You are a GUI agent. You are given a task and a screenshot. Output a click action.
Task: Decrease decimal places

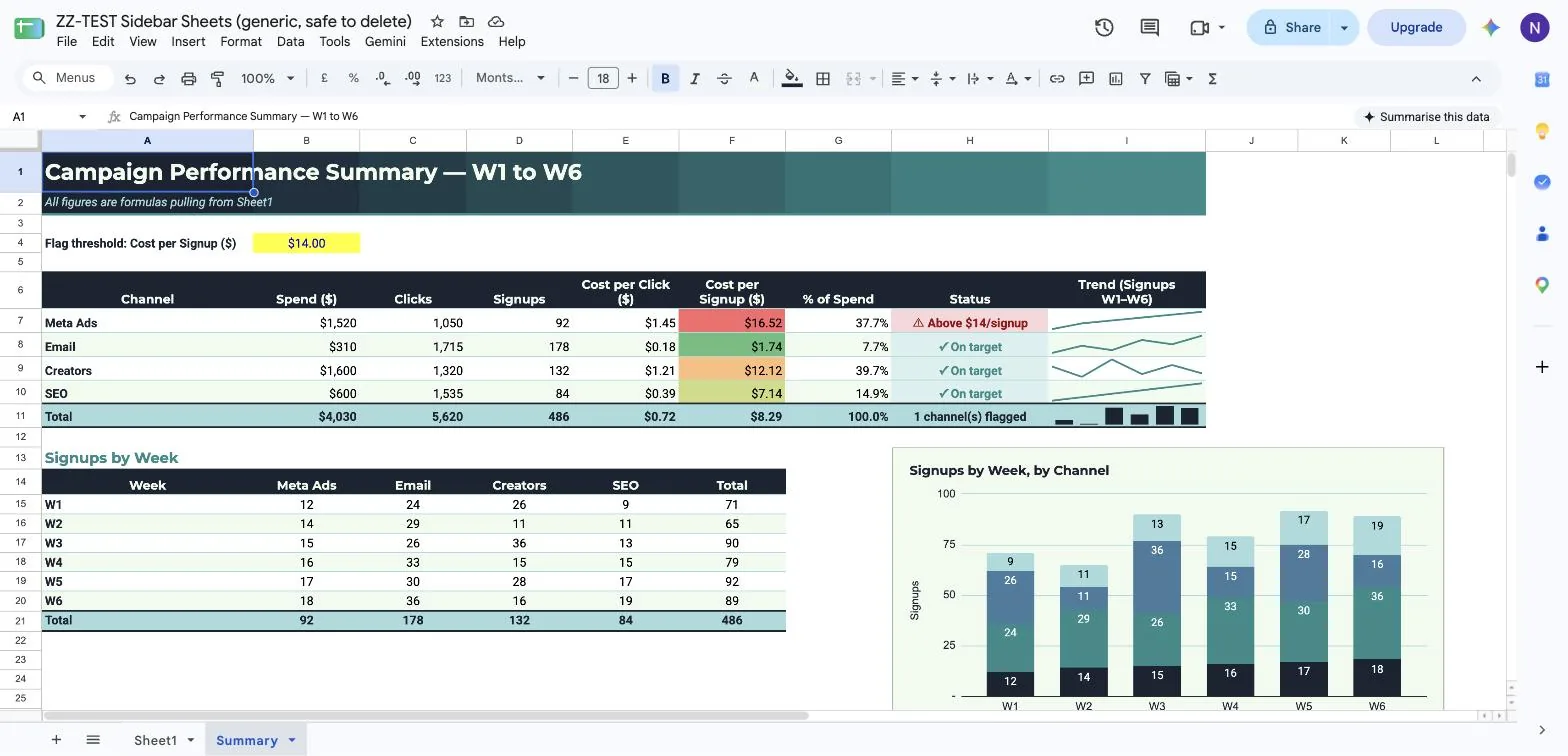[383, 78]
